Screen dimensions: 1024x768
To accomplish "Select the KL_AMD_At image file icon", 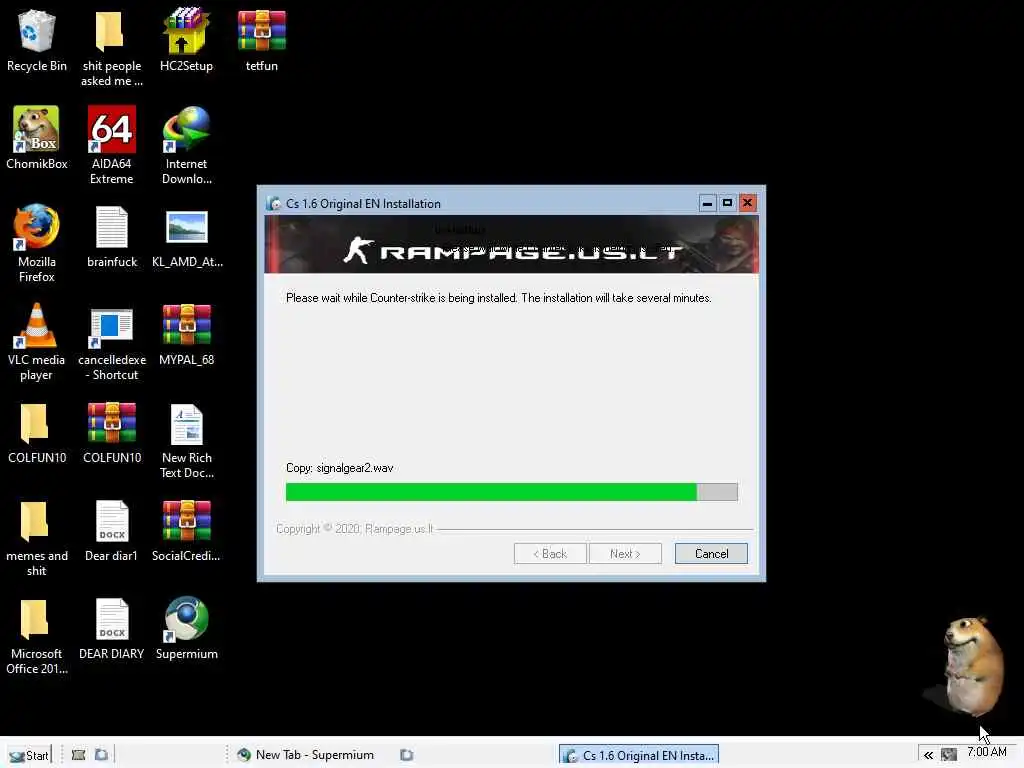I will click(x=187, y=236).
